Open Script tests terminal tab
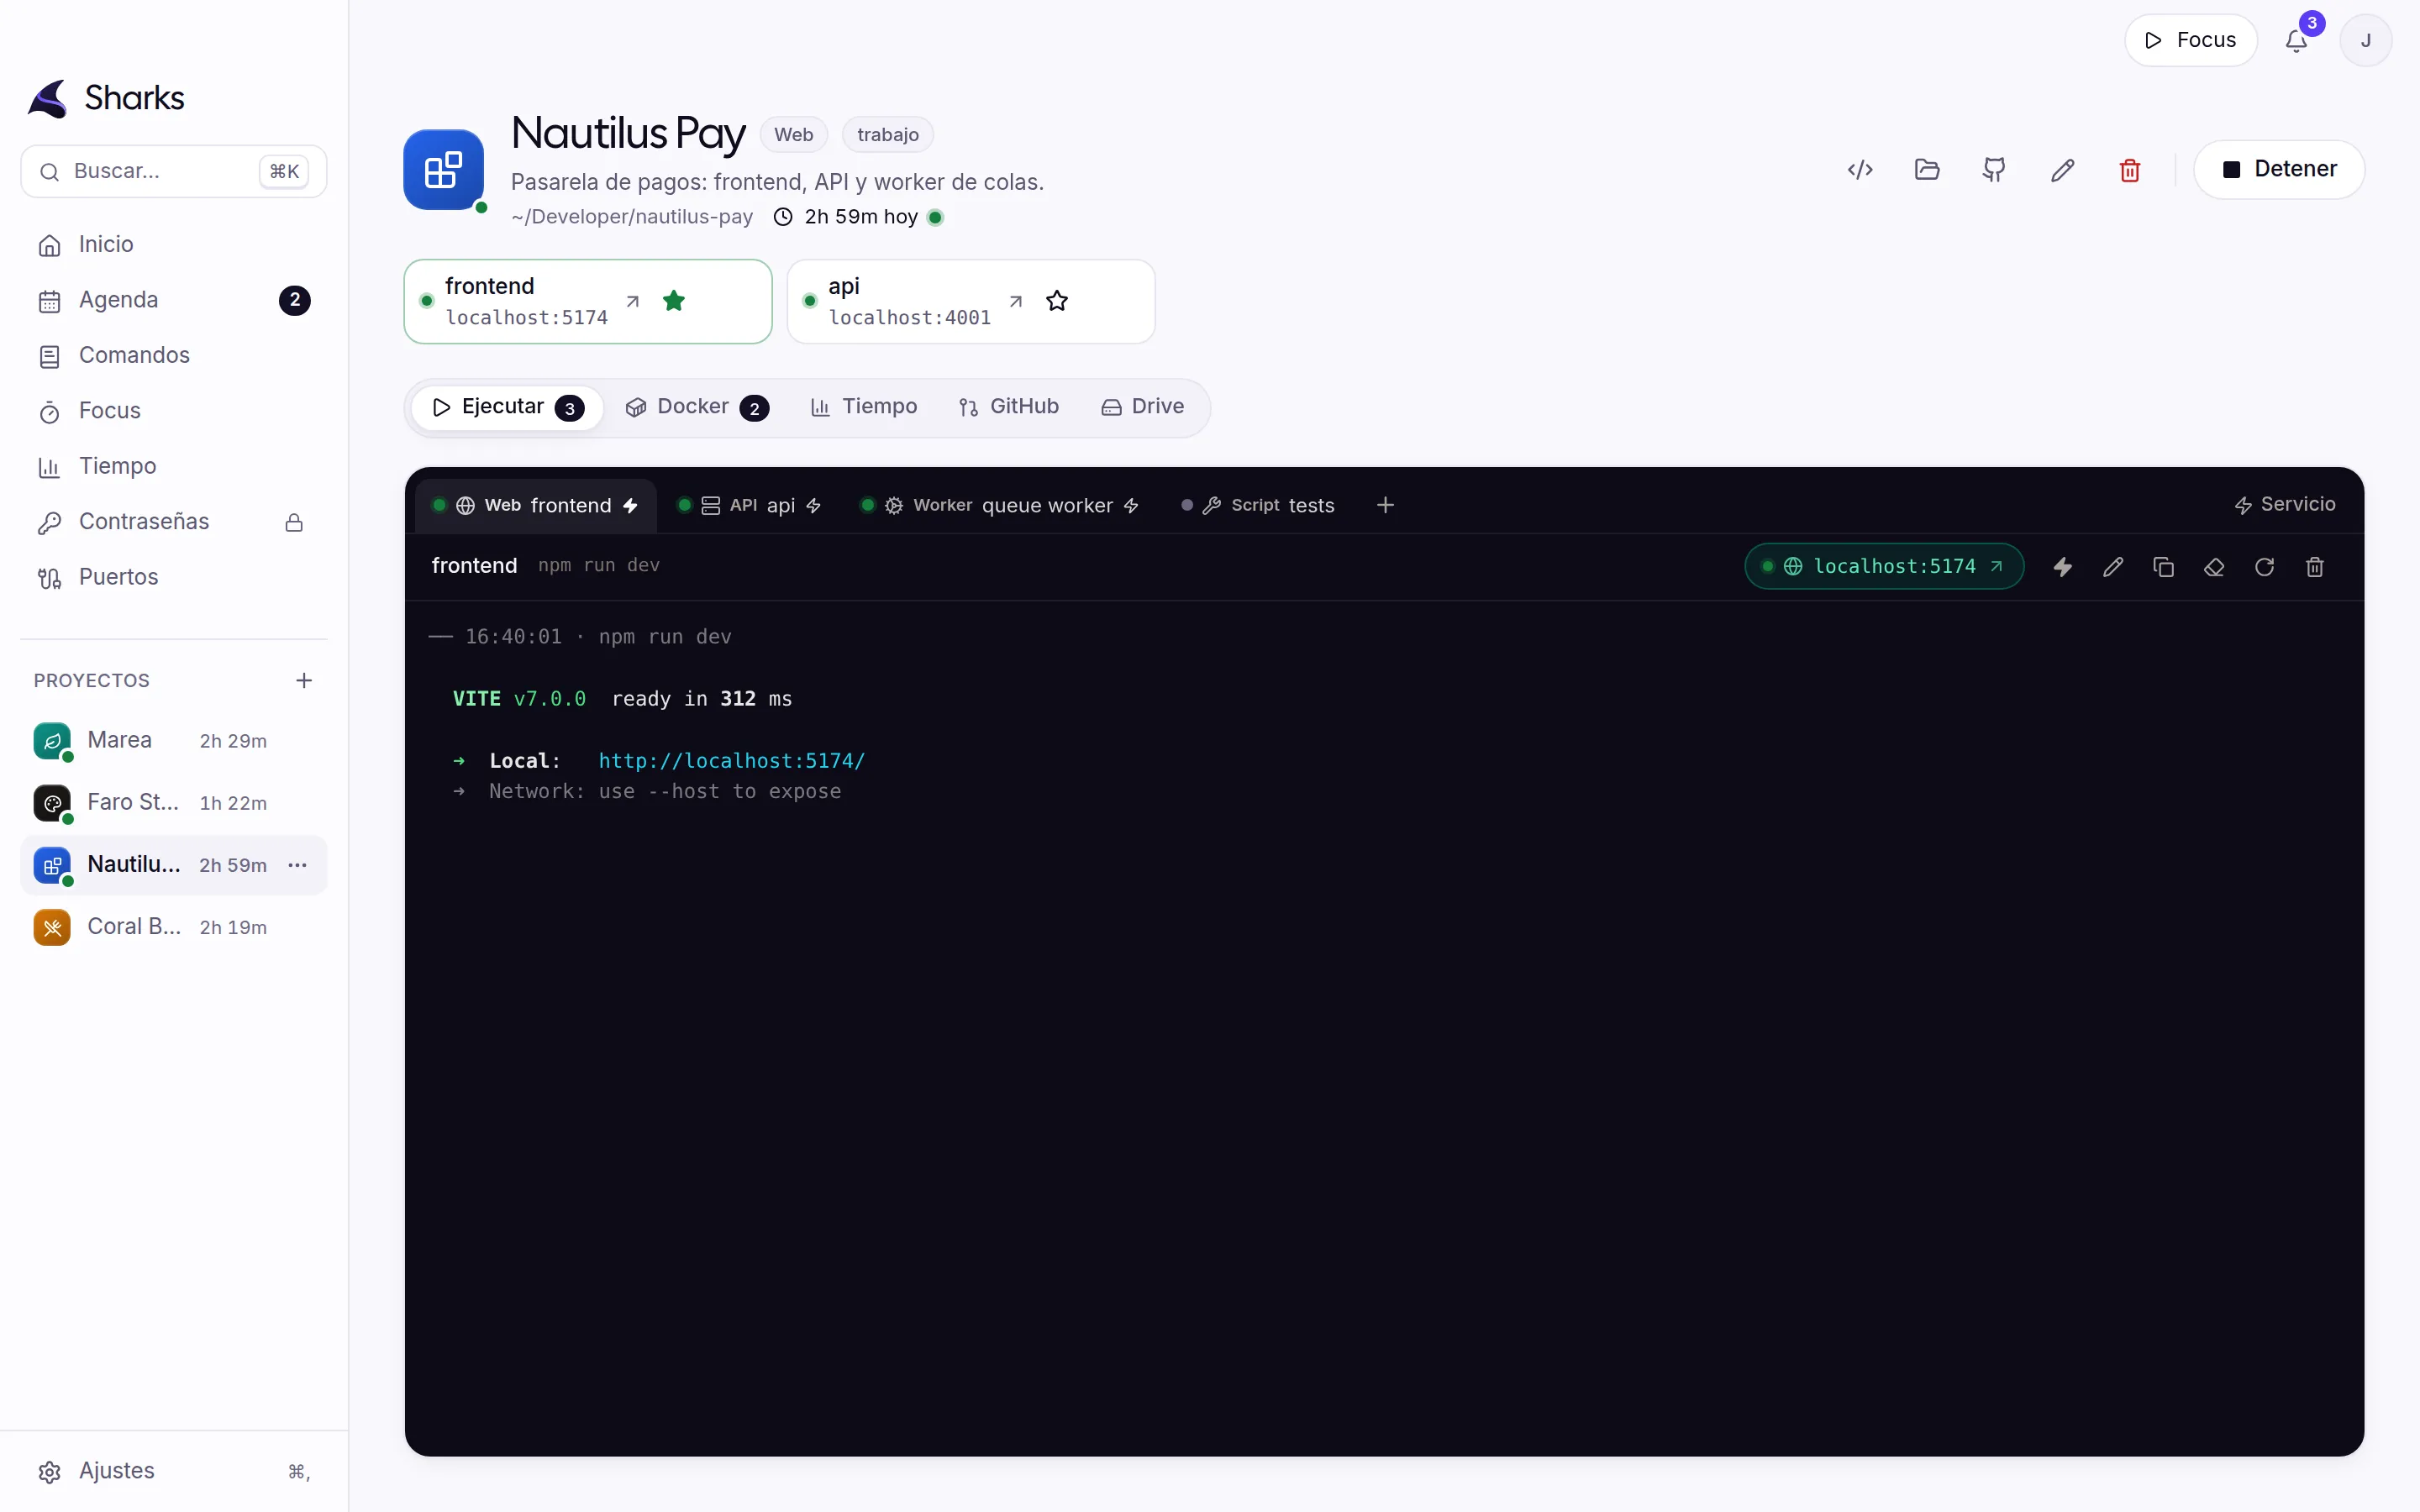 tap(1258, 505)
